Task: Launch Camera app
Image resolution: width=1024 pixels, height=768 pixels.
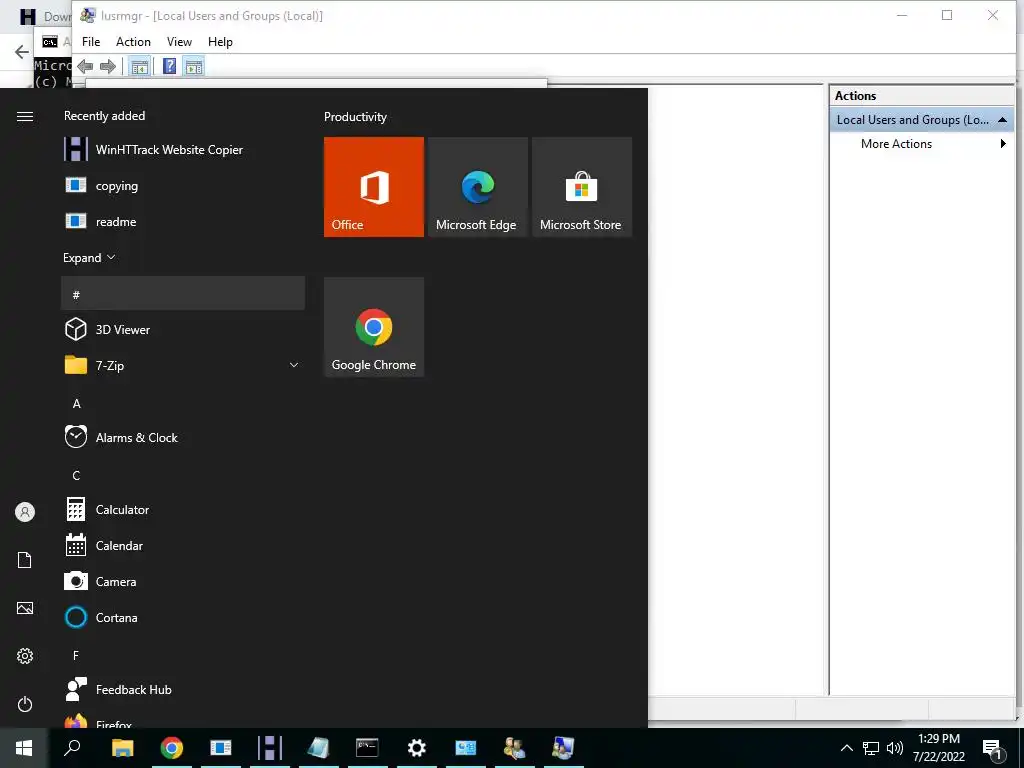Action: (x=183, y=581)
